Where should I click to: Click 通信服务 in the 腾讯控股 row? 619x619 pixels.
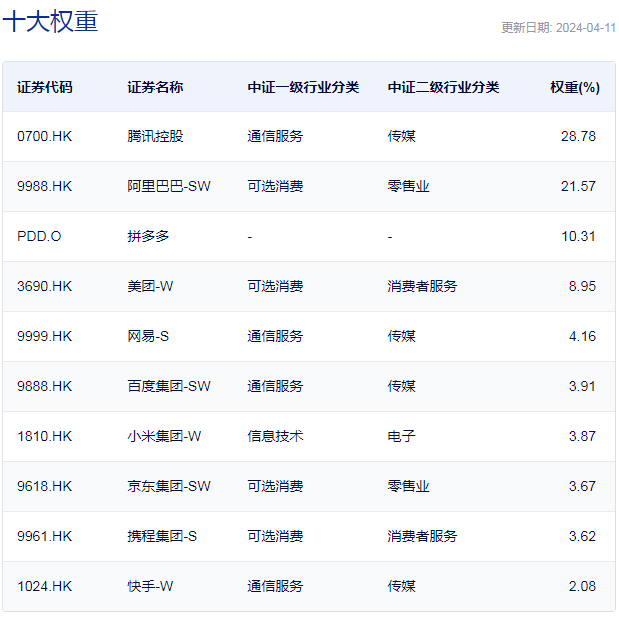coord(275,137)
